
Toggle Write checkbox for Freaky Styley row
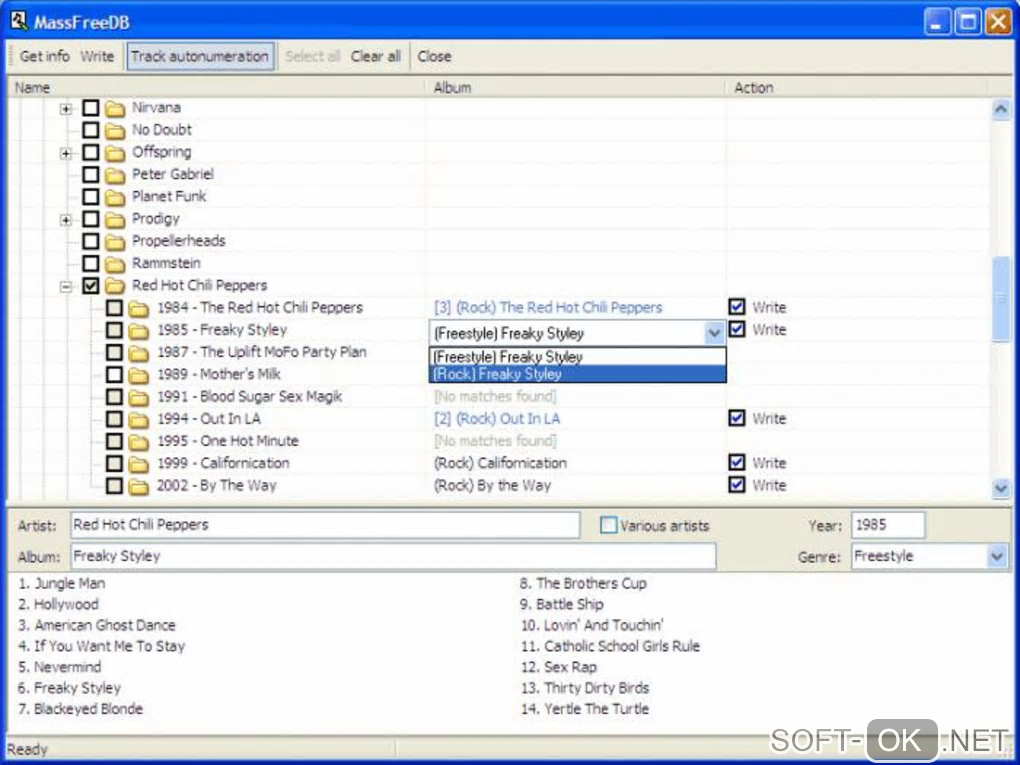click(736, 329)
